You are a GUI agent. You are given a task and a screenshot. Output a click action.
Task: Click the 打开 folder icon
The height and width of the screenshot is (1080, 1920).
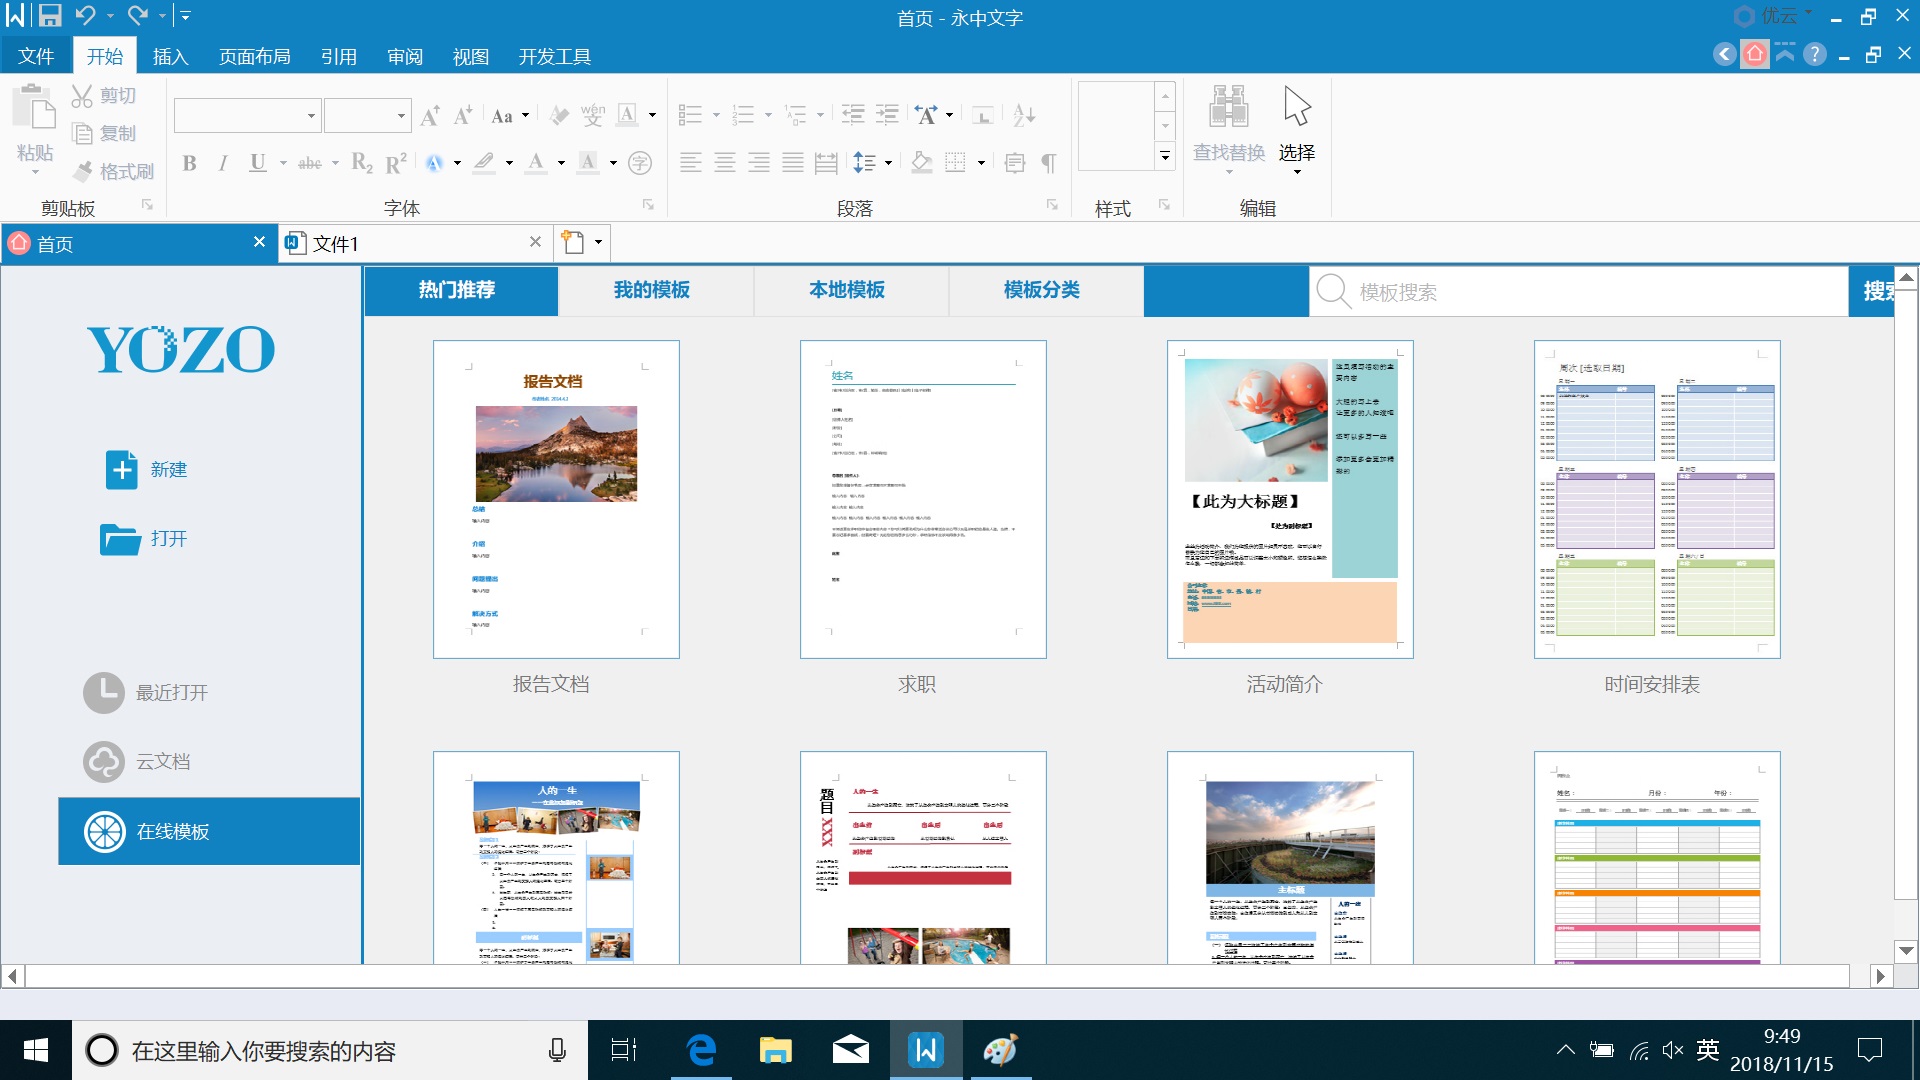point(121,539)
